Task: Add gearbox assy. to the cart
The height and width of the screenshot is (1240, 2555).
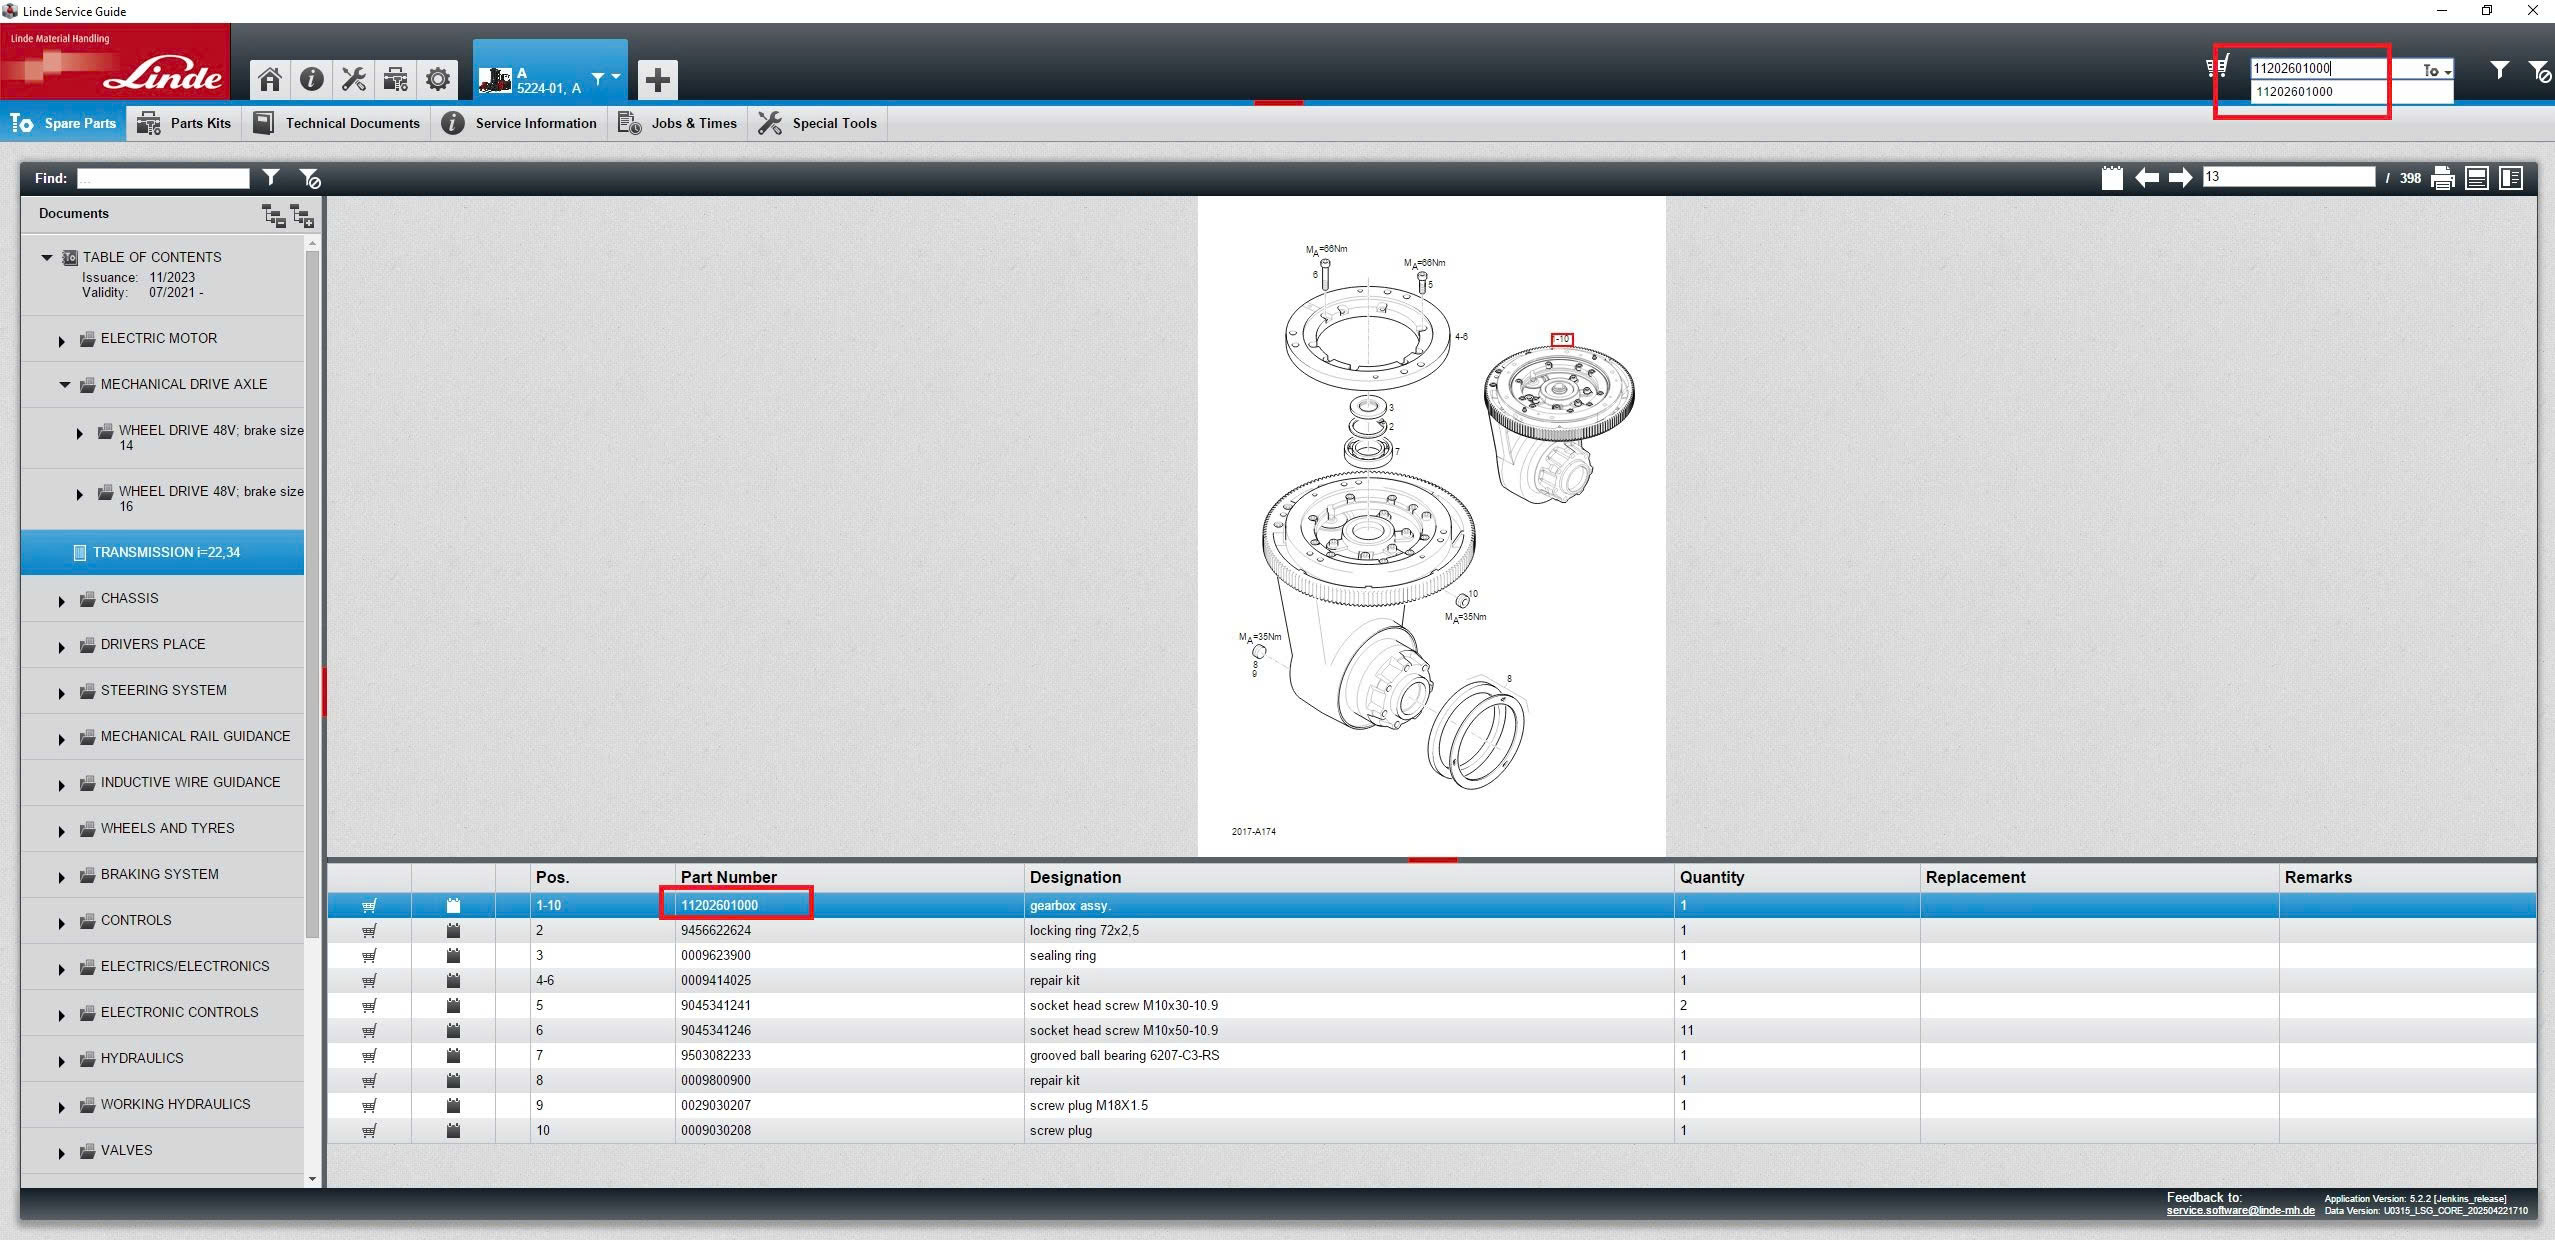Action: point(369,905)
